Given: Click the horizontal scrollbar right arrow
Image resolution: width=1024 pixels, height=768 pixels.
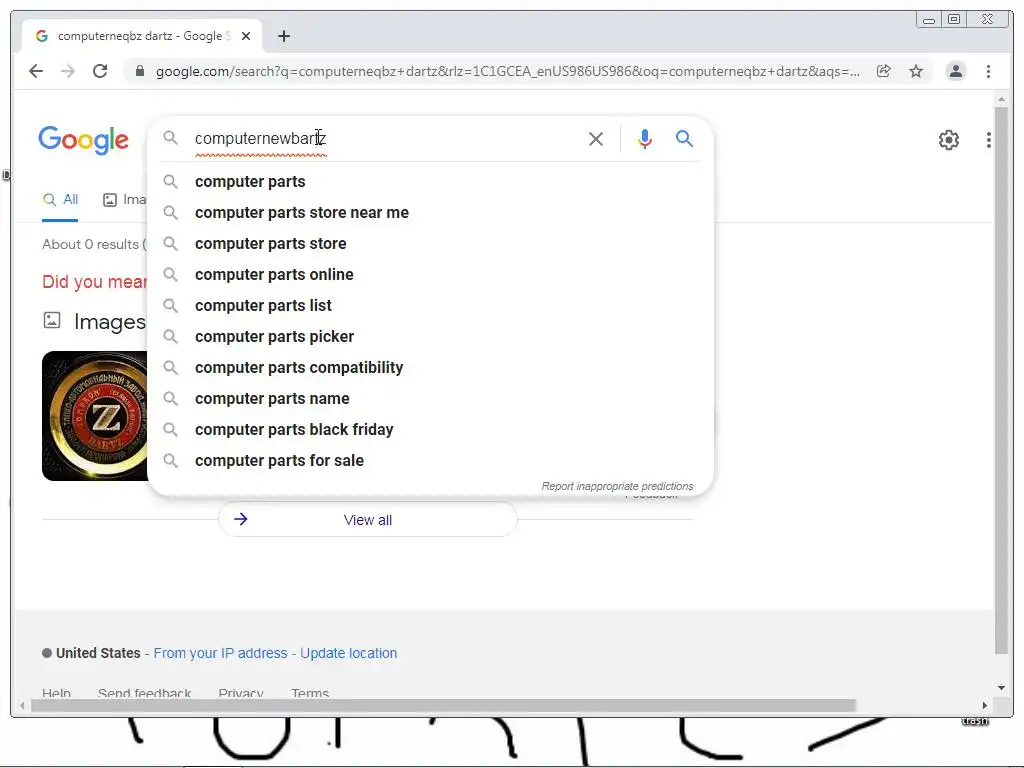Looking at the screenshot, I should tap(985, 705).
